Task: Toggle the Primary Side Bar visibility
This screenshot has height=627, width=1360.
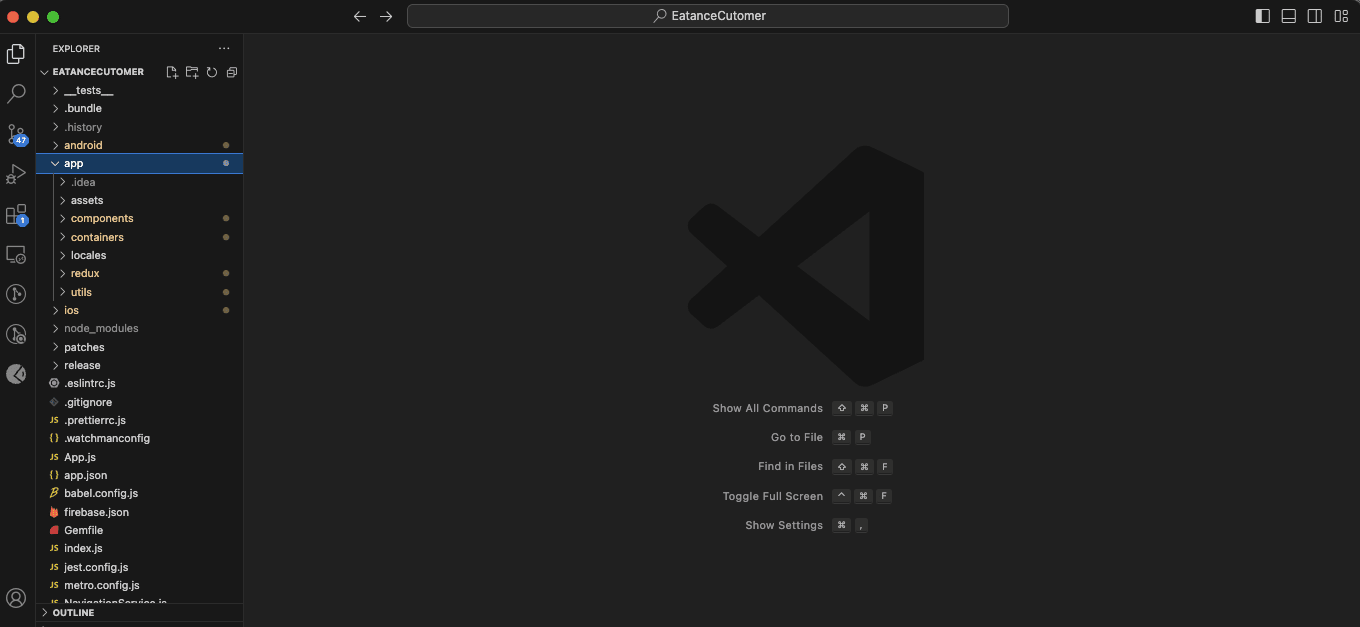Action: point(1262,16)
